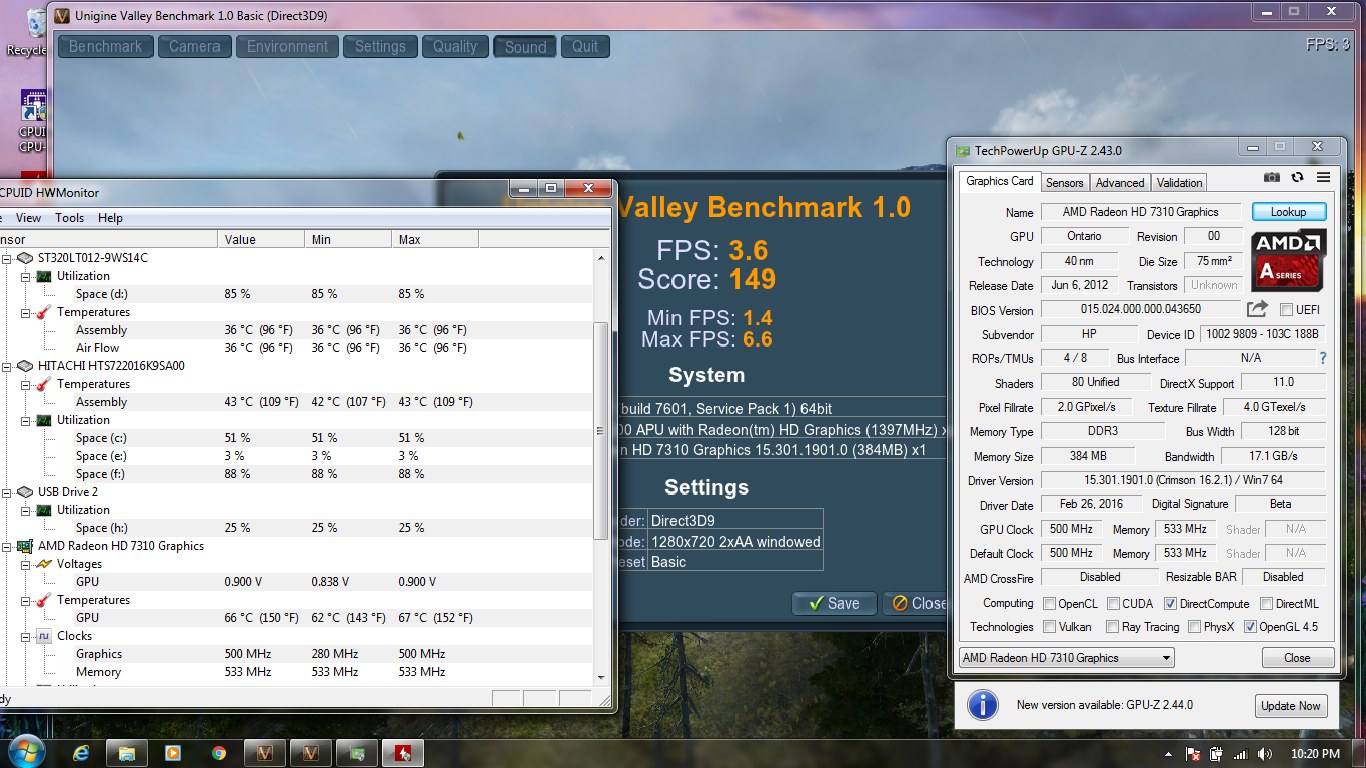Switch to the Advanced tab in GPU-Z
This screenshot has height=768, width=1366.
point(1120,183)
